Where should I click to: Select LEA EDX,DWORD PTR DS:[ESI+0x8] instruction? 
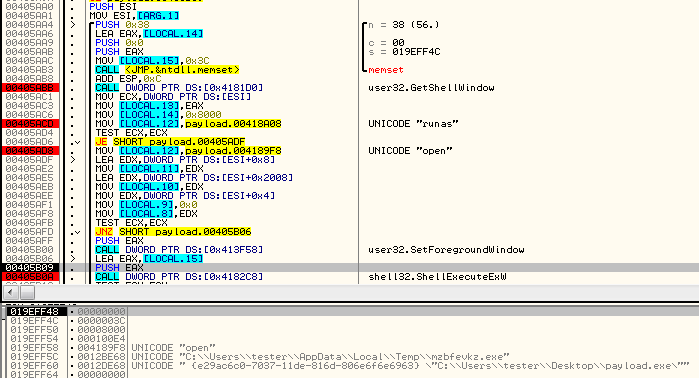pyautogui.click(x=185, y=160)
